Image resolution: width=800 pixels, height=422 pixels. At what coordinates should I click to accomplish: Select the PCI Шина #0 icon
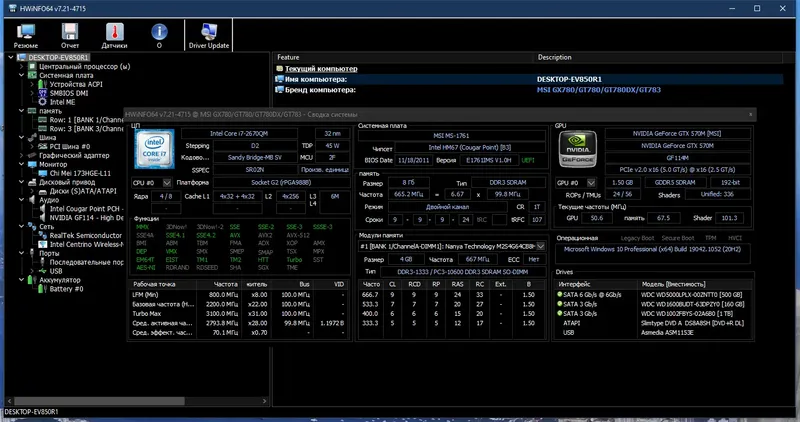(x=43, y=146)
